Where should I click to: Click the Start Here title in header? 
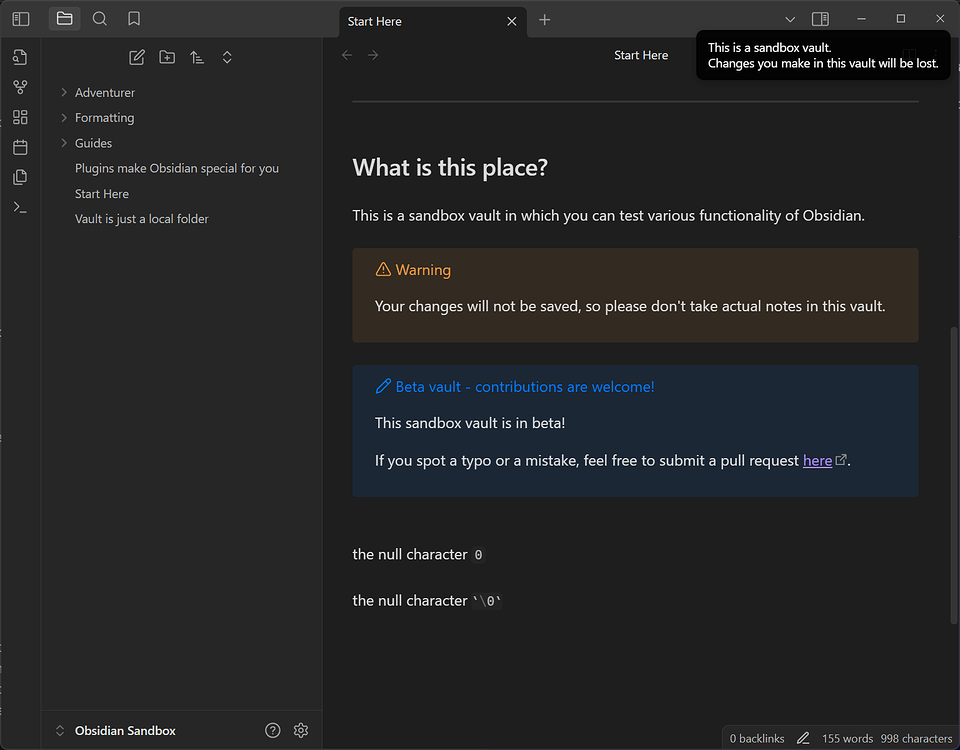point(641,55)
